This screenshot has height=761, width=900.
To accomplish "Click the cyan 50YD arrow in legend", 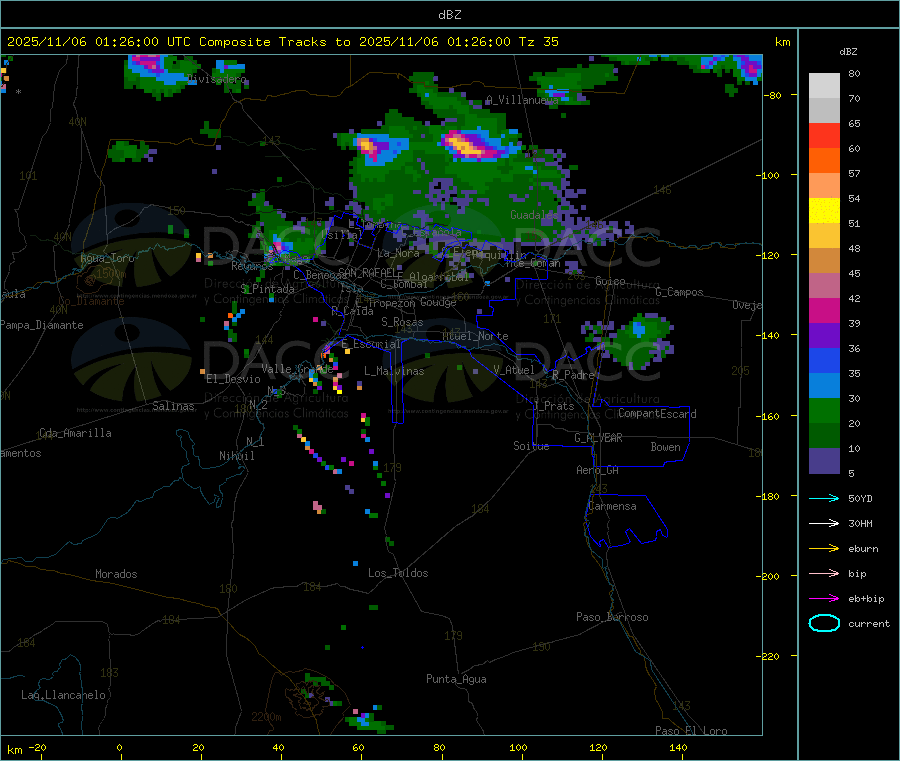I will [x=824, y=498].
